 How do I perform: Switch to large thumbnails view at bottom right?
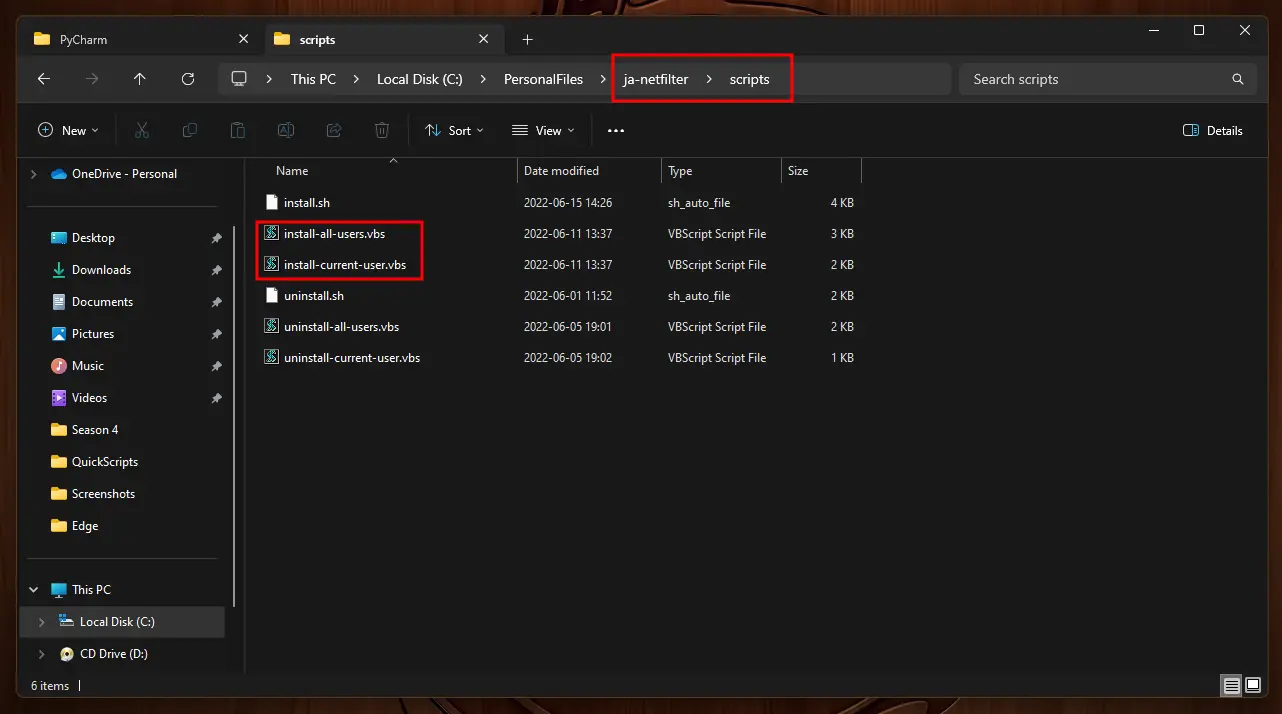(1251, 686)
